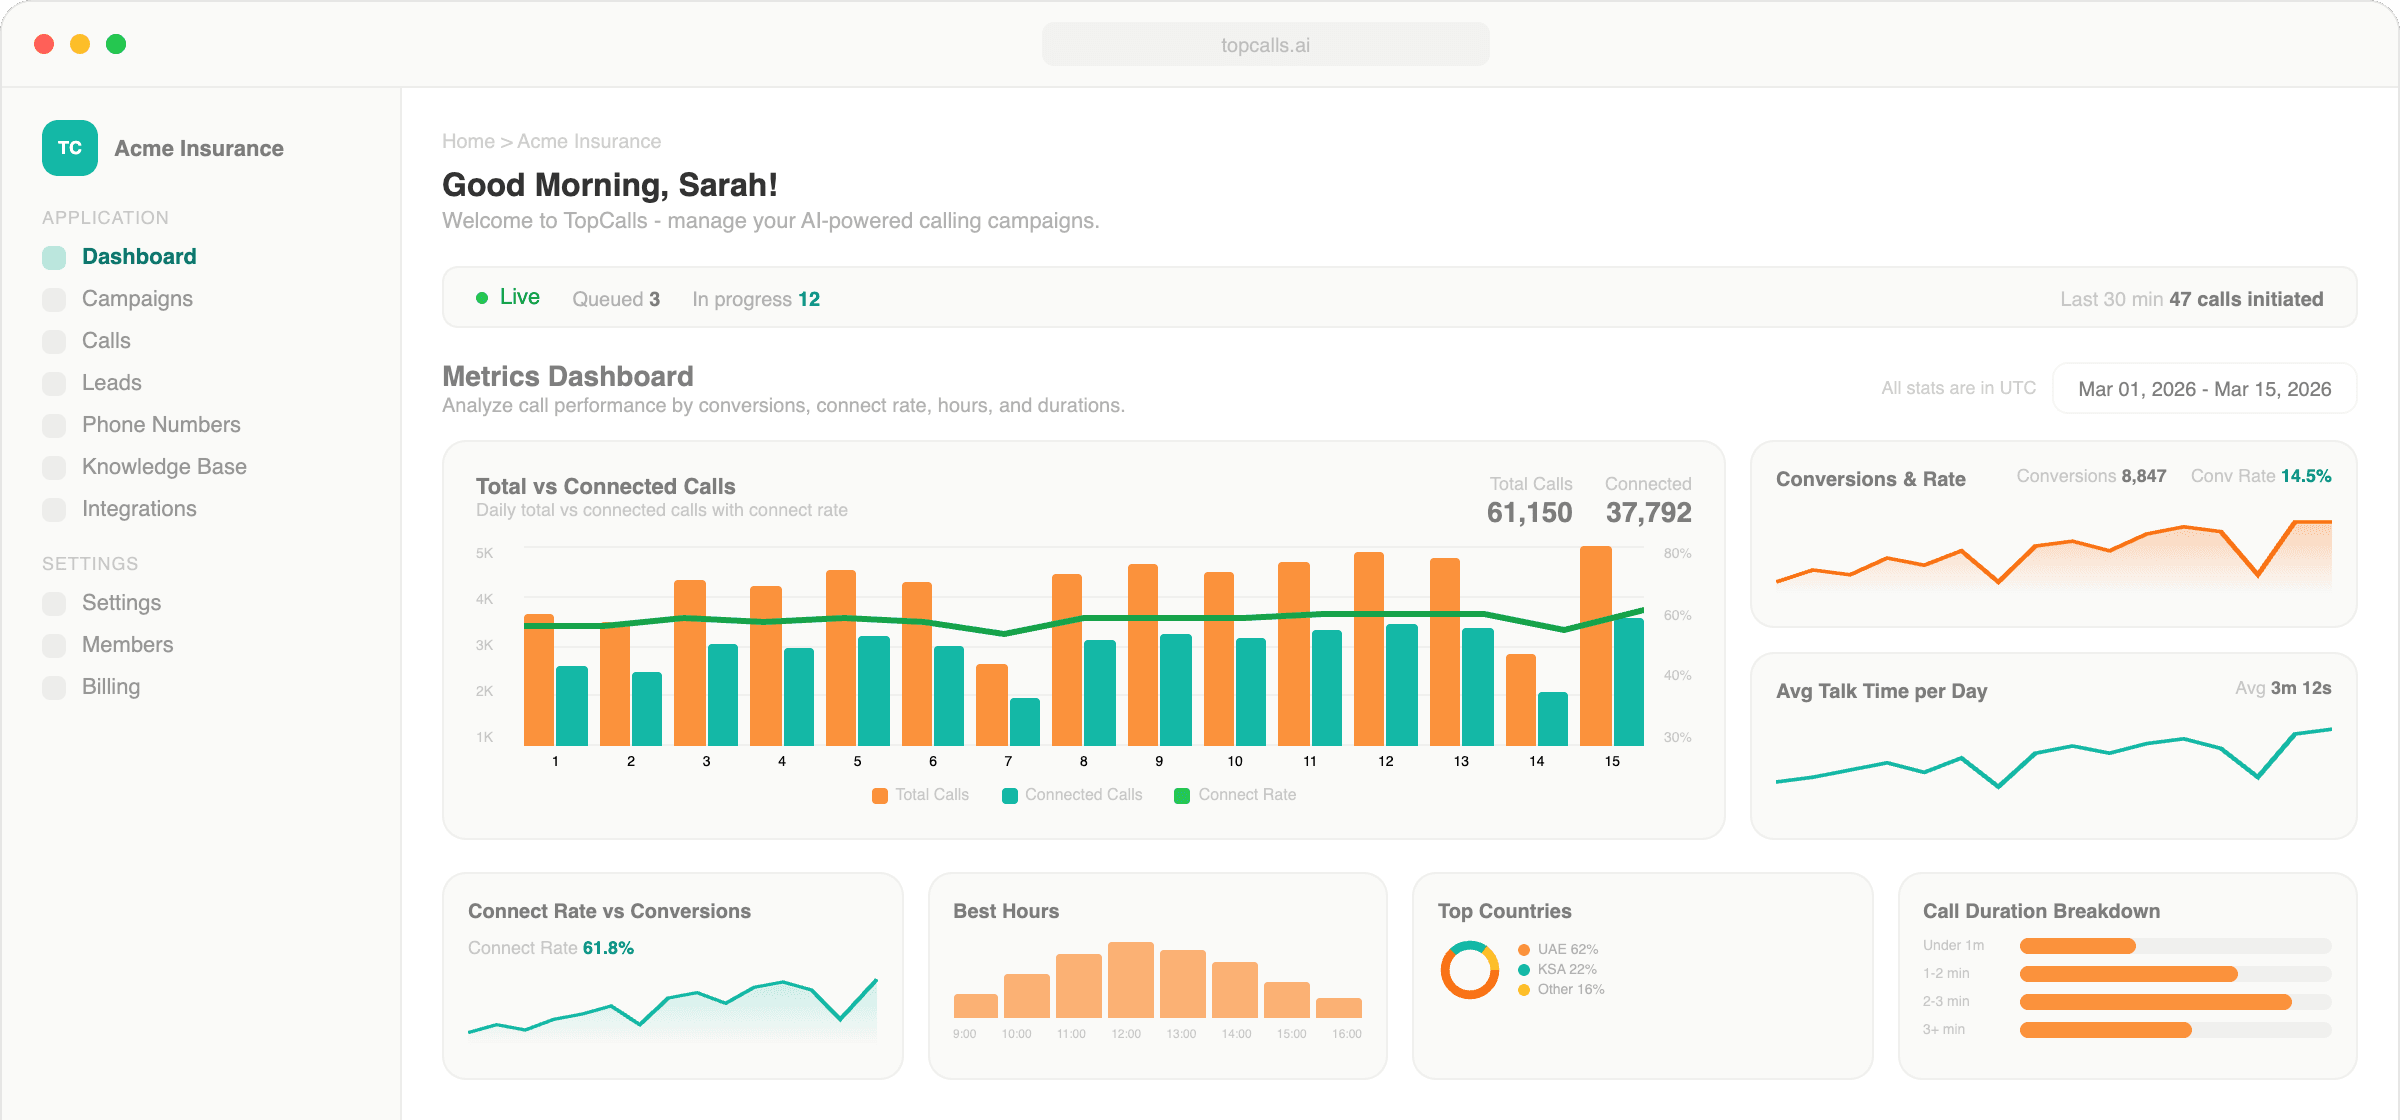This screenshot has height=1120, width=2400.
Task: Open the Acme Insurance workspace switcher
Action: pyautogui.click(x=199, y=148)
